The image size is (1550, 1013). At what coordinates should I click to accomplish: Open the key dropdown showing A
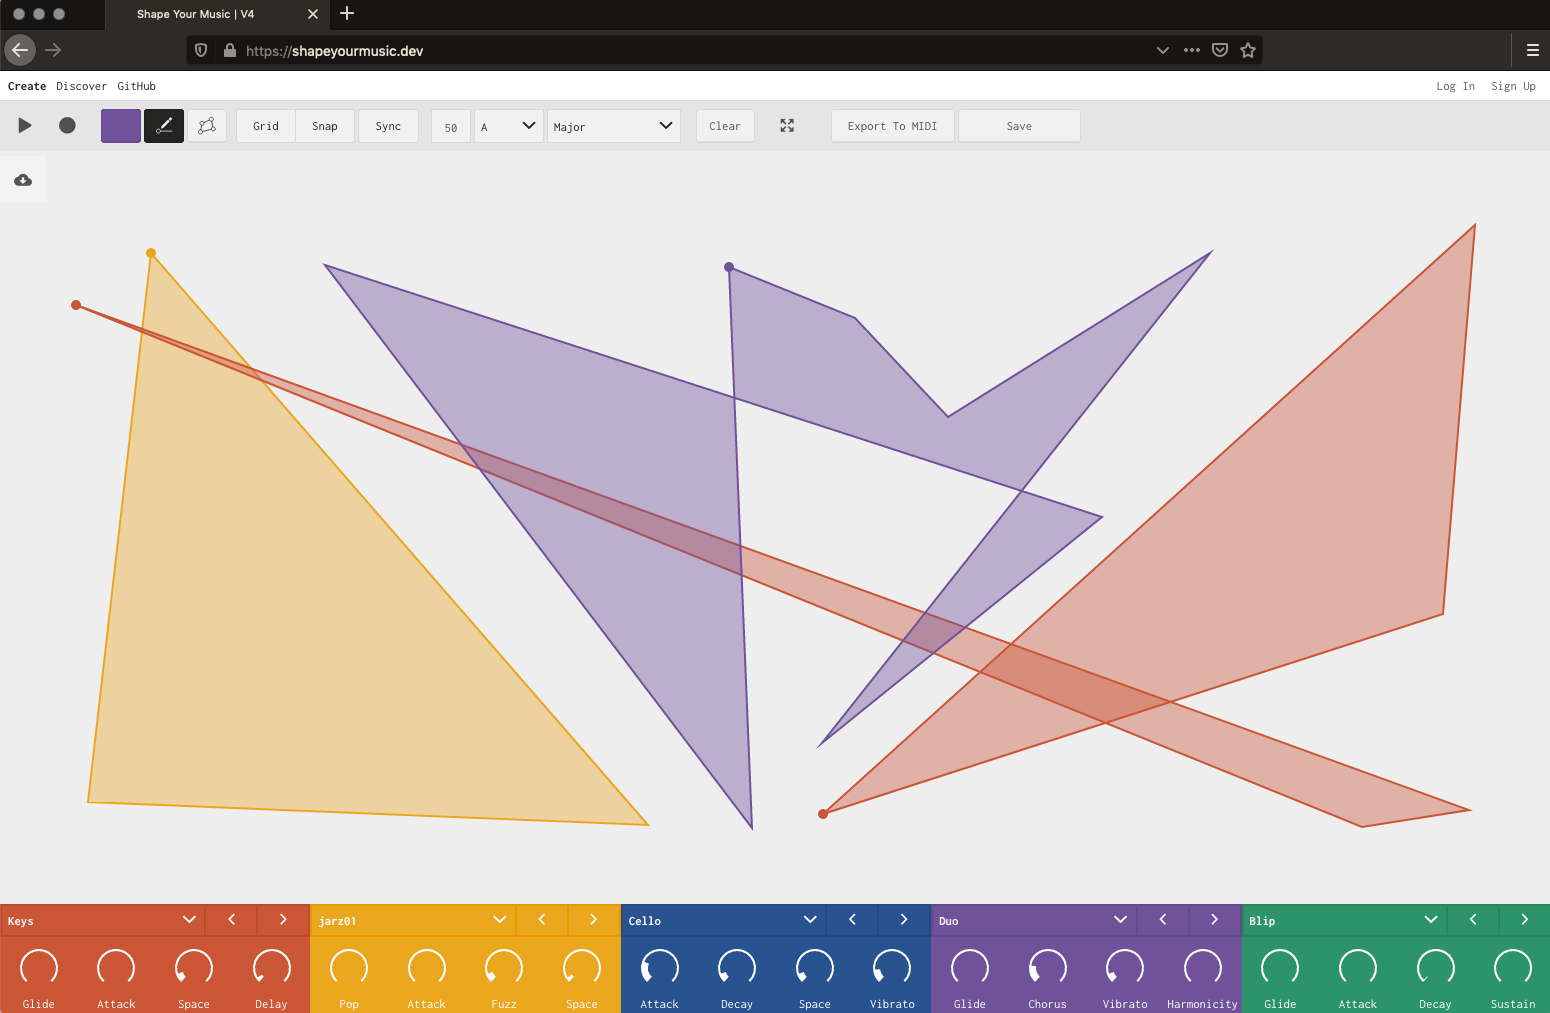point(508,126)
